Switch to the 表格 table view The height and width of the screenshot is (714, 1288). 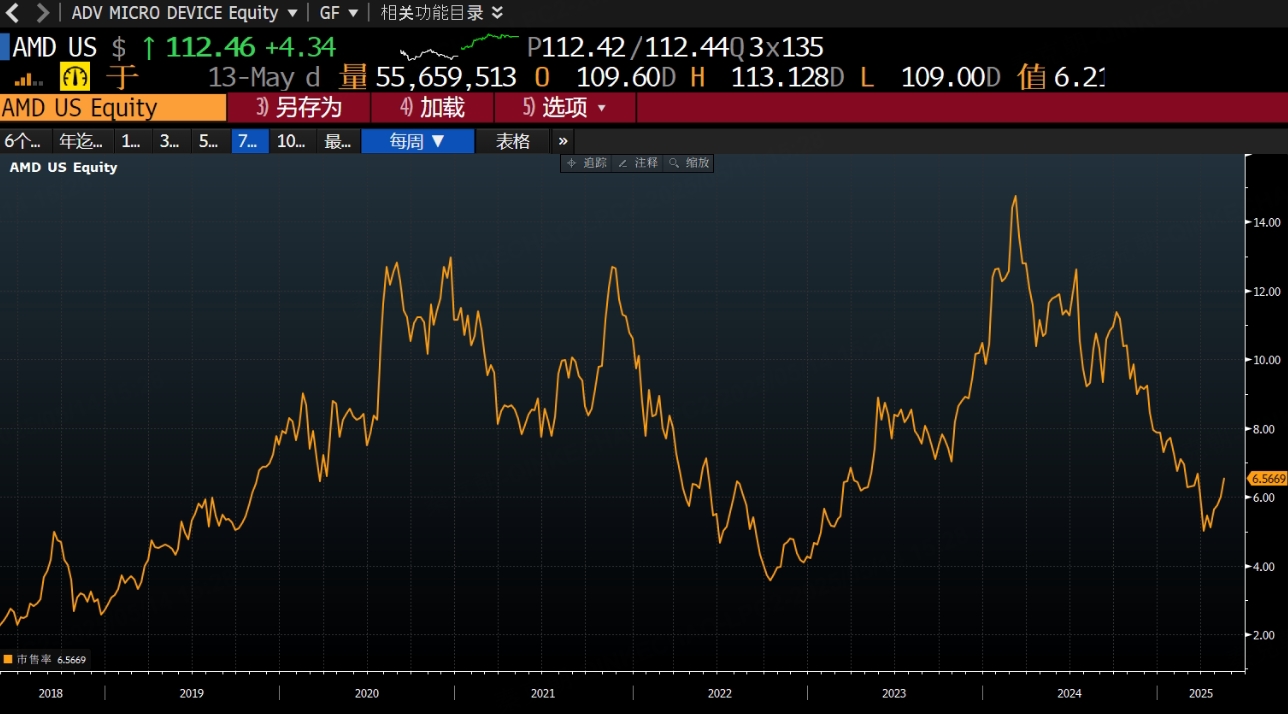click(x=513, y=141)
